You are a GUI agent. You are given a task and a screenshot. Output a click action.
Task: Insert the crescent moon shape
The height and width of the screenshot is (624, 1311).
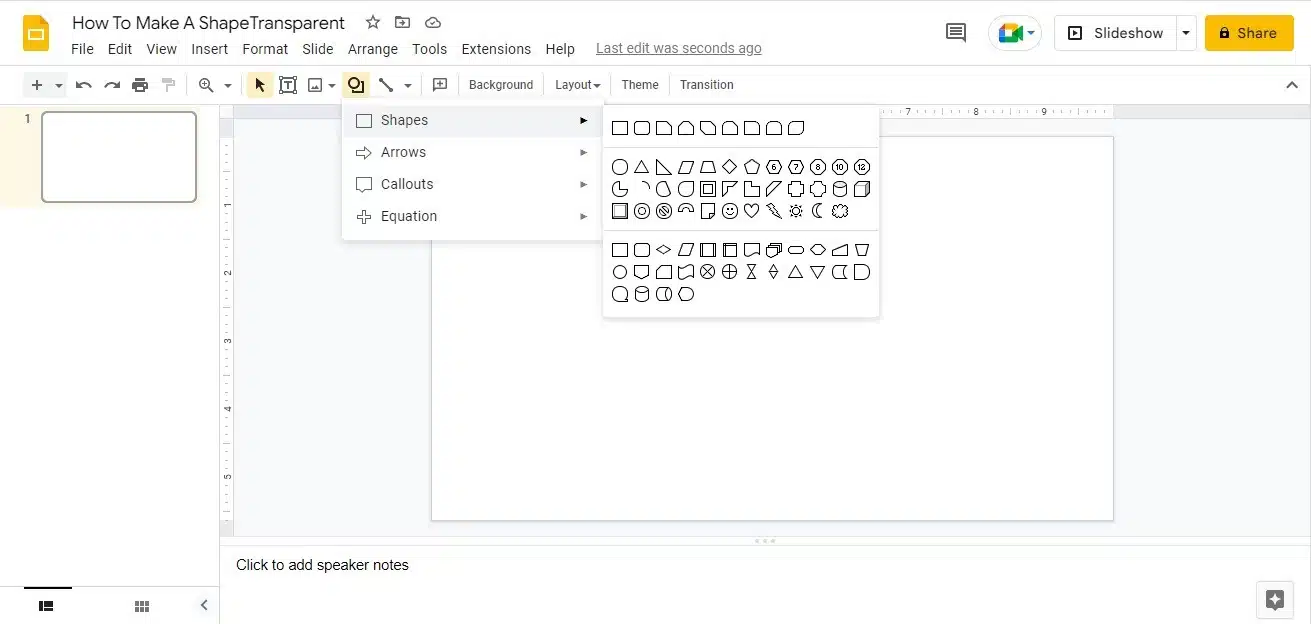tap(817, 211)
